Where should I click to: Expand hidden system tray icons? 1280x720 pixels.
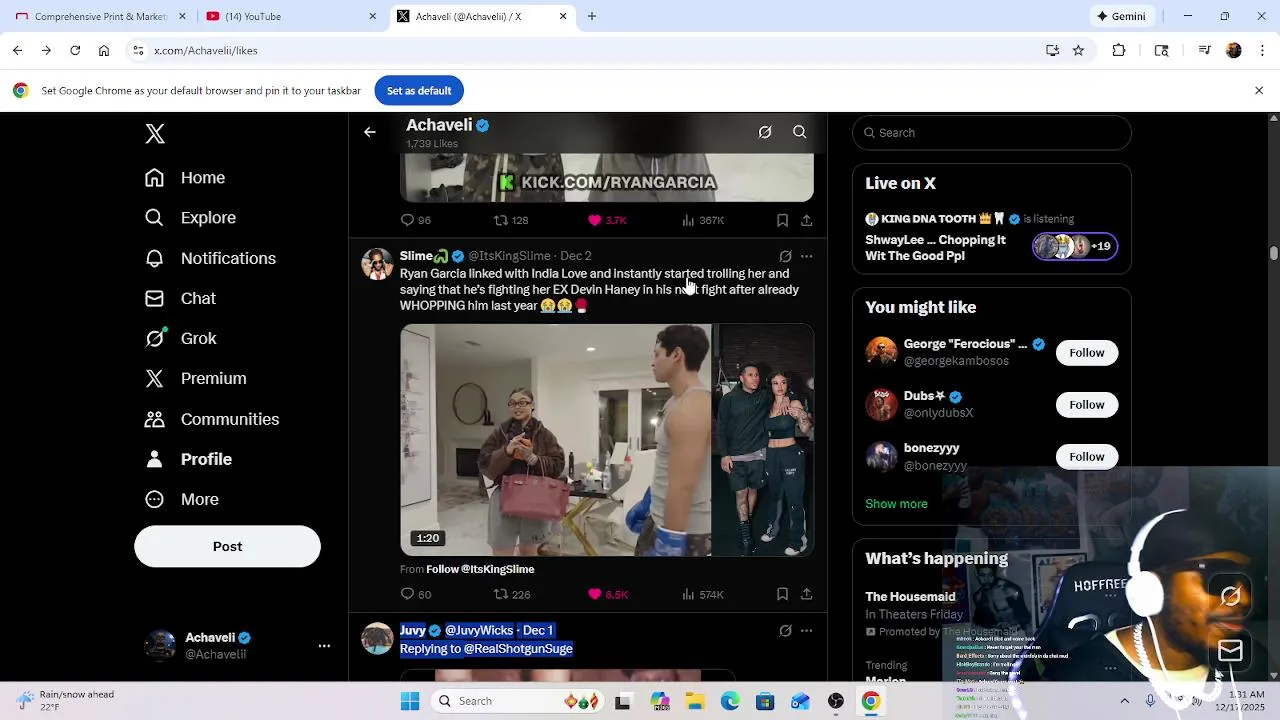click(1124, 701)
